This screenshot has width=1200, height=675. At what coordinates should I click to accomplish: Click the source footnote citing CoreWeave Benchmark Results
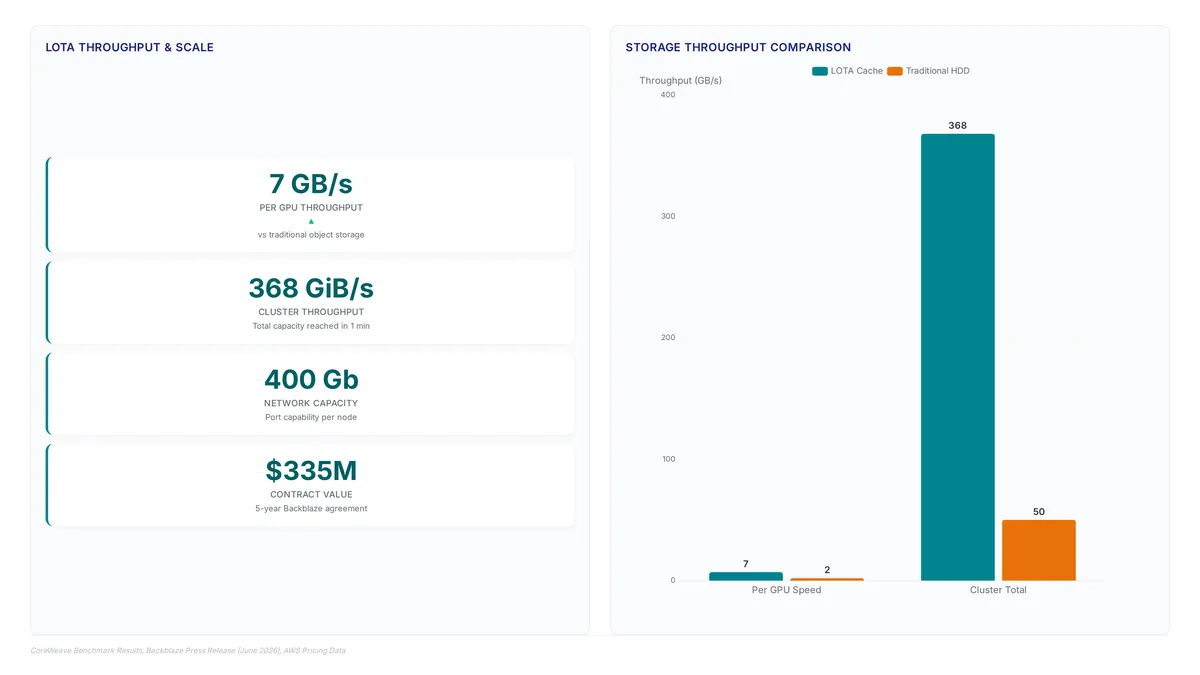click(188, 650)
